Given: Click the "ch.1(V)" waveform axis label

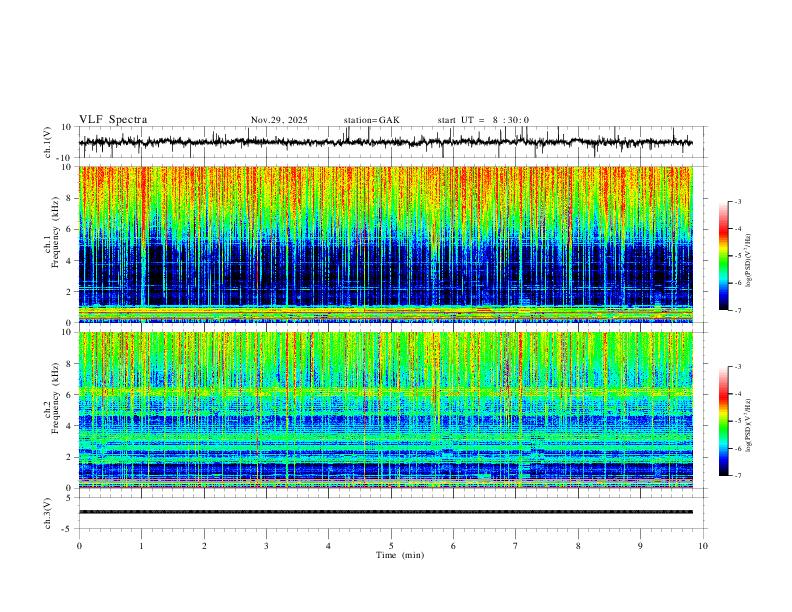Looking at the screenshot, I should click(48, 142).
